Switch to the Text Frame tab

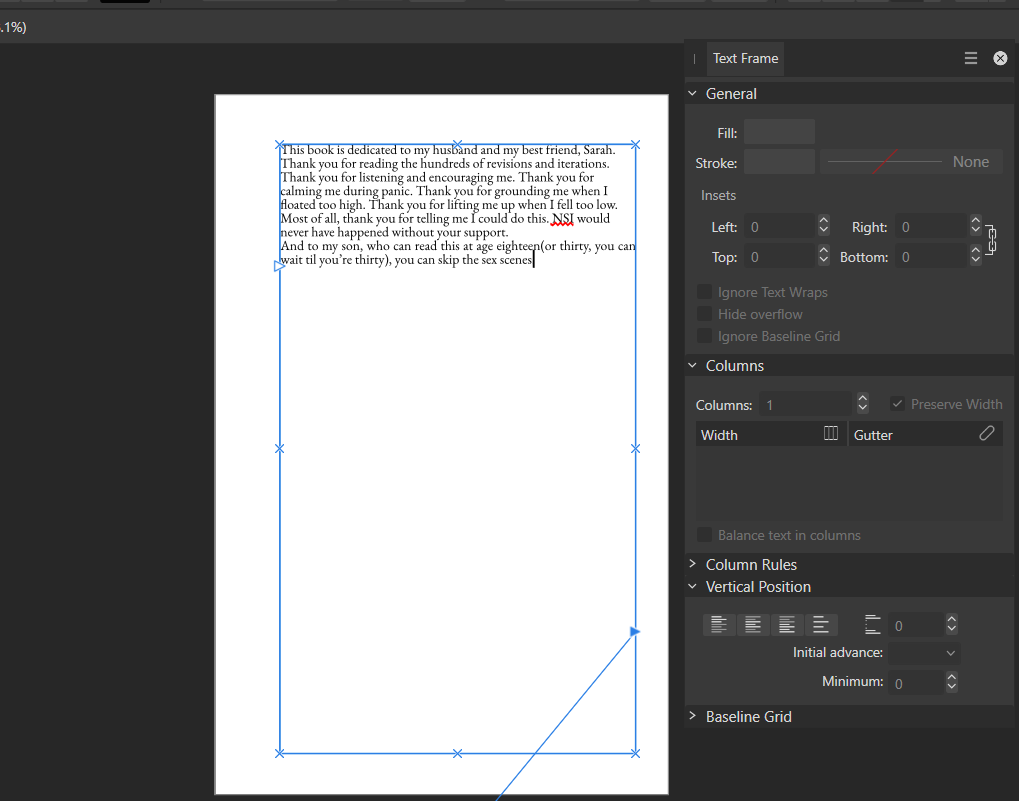pos(744,58)
